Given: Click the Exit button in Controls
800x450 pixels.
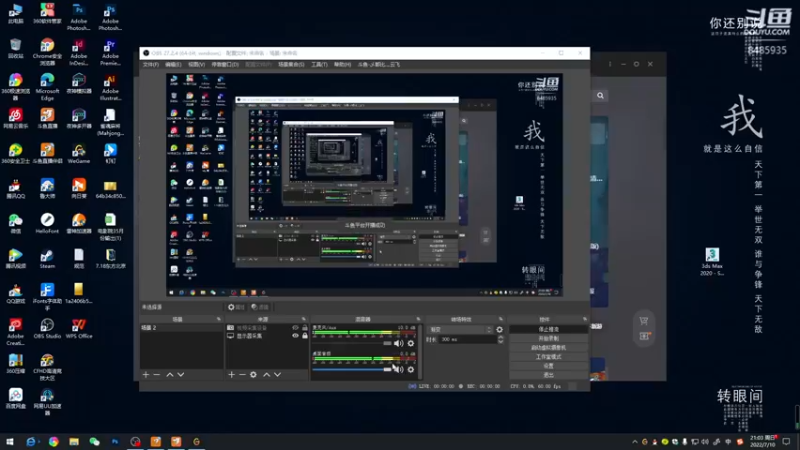Looking at the screenshot, I should tap(548, 375).
